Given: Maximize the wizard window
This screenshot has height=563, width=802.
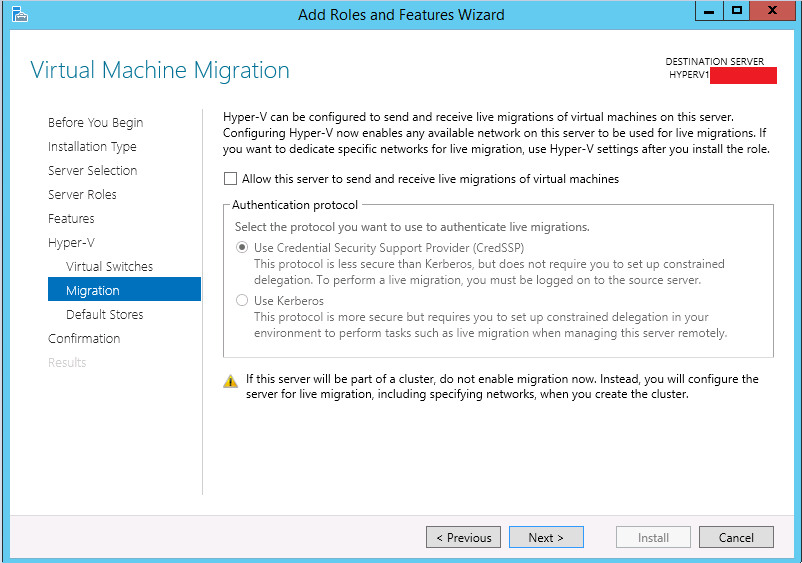Looking at the screenshot, I should (x=737, y=11).
